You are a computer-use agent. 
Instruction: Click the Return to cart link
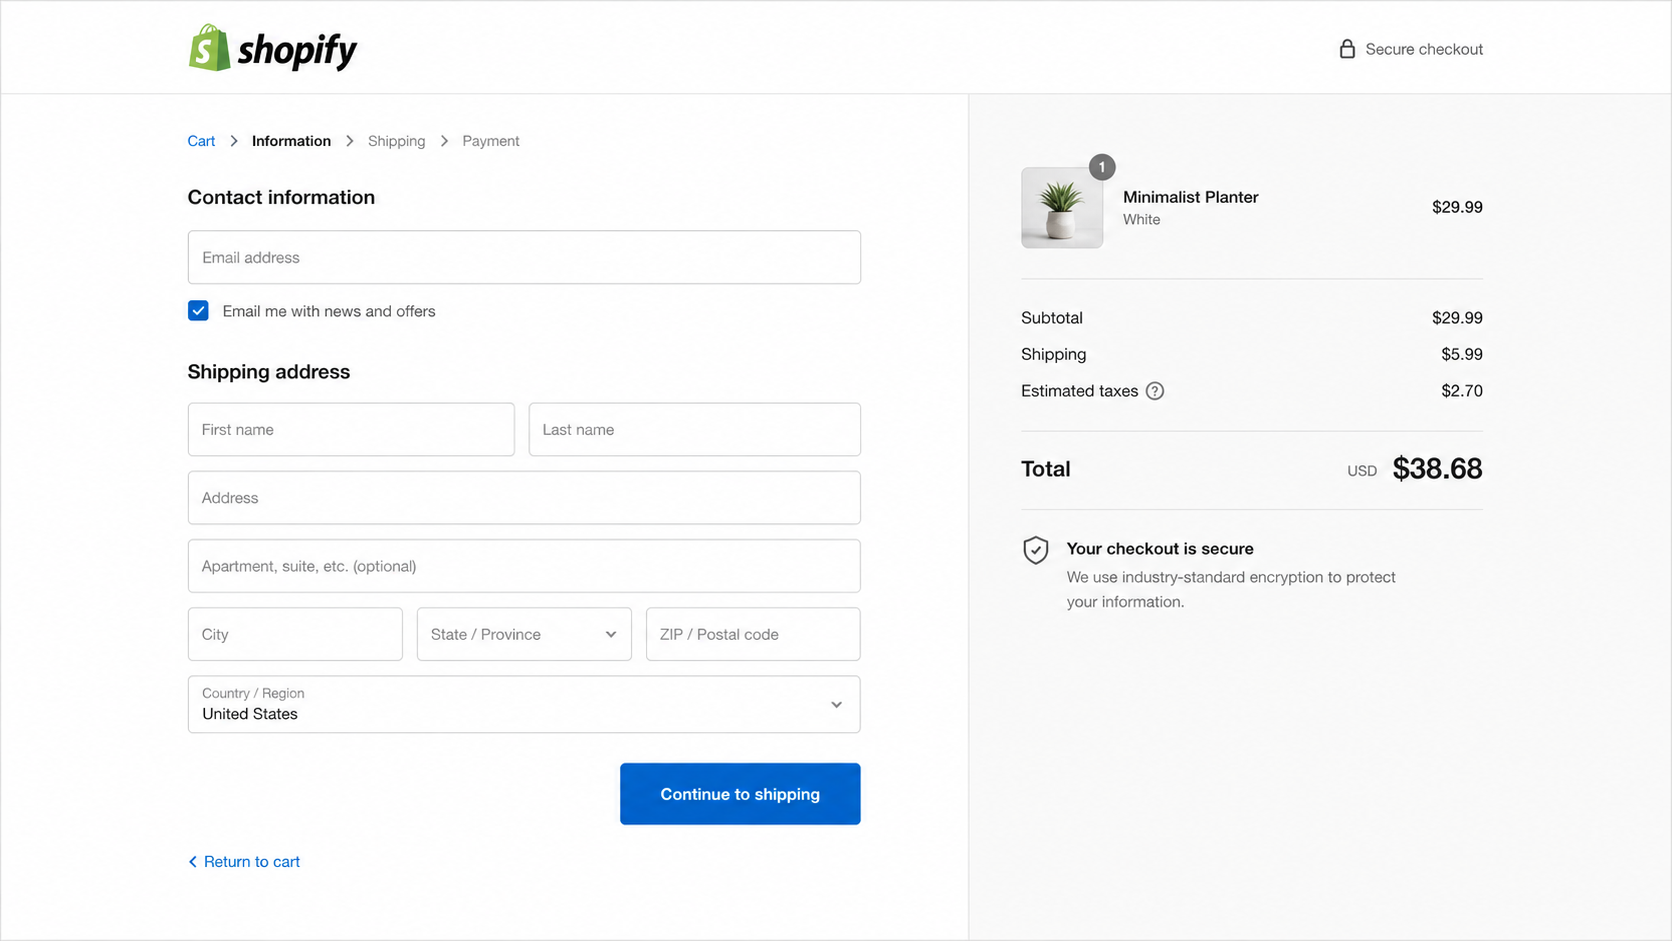244,862
